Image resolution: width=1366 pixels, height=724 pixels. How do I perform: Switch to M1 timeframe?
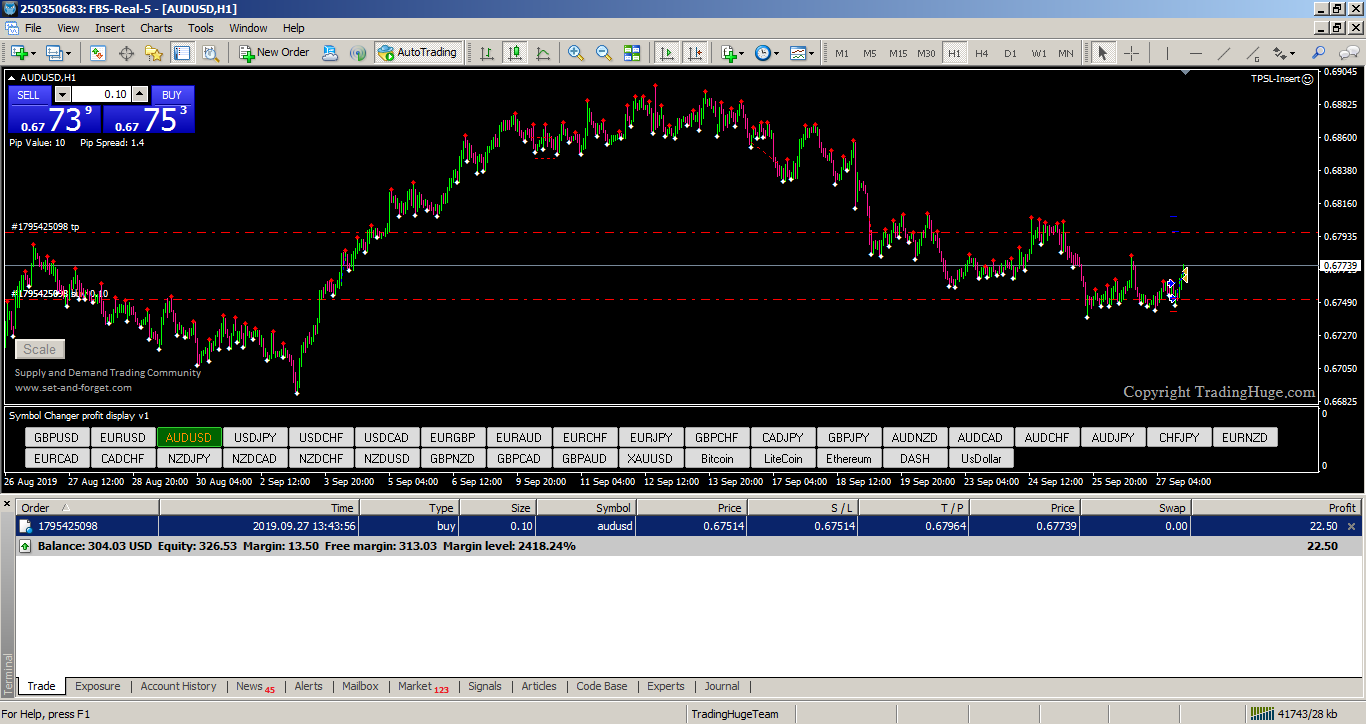tap(842, 53)
